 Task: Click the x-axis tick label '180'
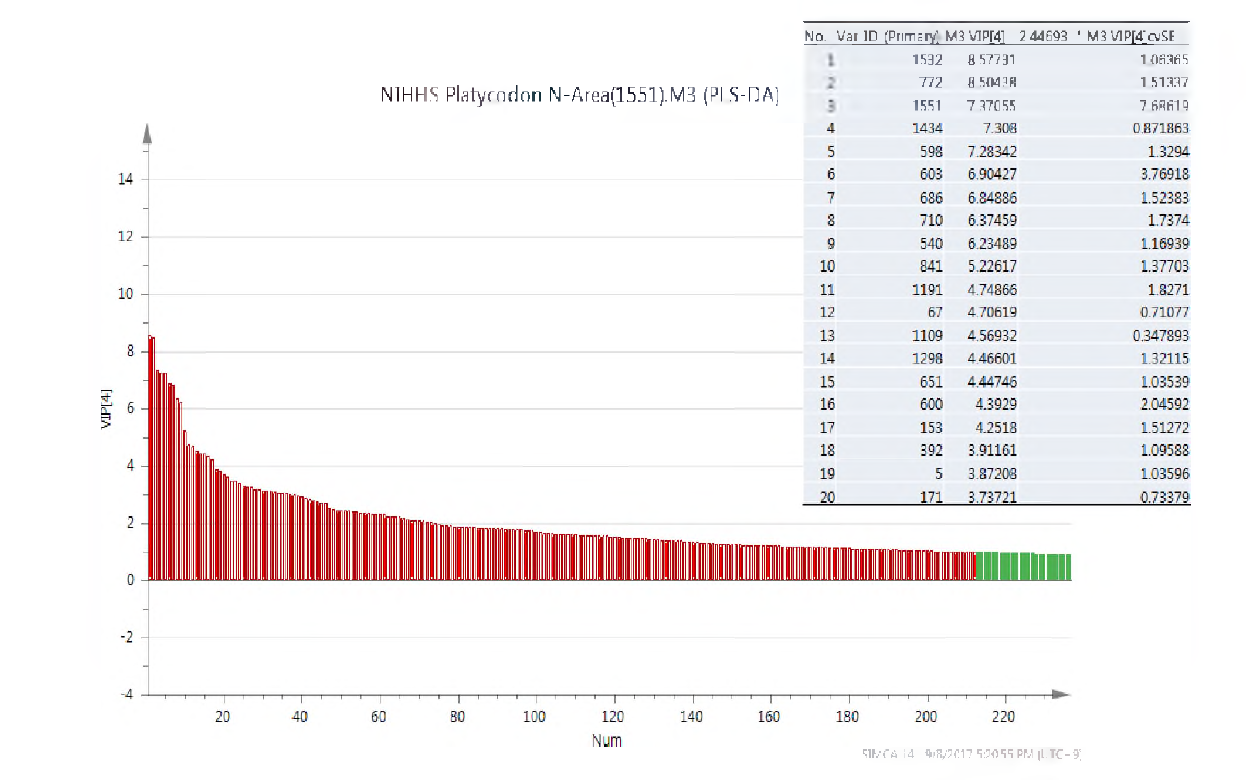tap(846, 717)
